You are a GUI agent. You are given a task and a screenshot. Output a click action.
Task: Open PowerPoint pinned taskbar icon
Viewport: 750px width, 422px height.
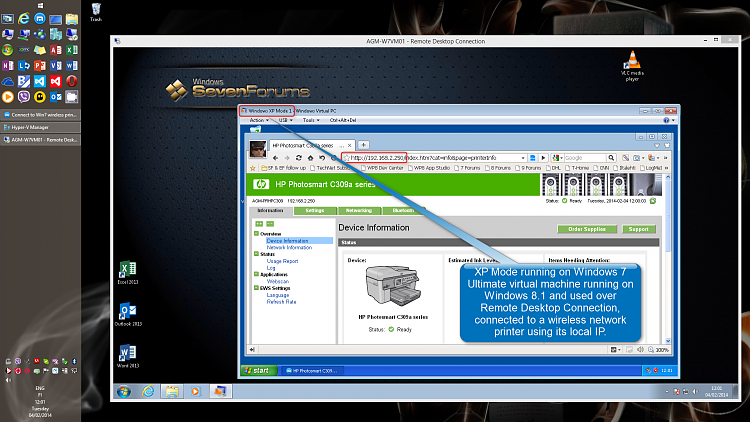coord(40,66)
